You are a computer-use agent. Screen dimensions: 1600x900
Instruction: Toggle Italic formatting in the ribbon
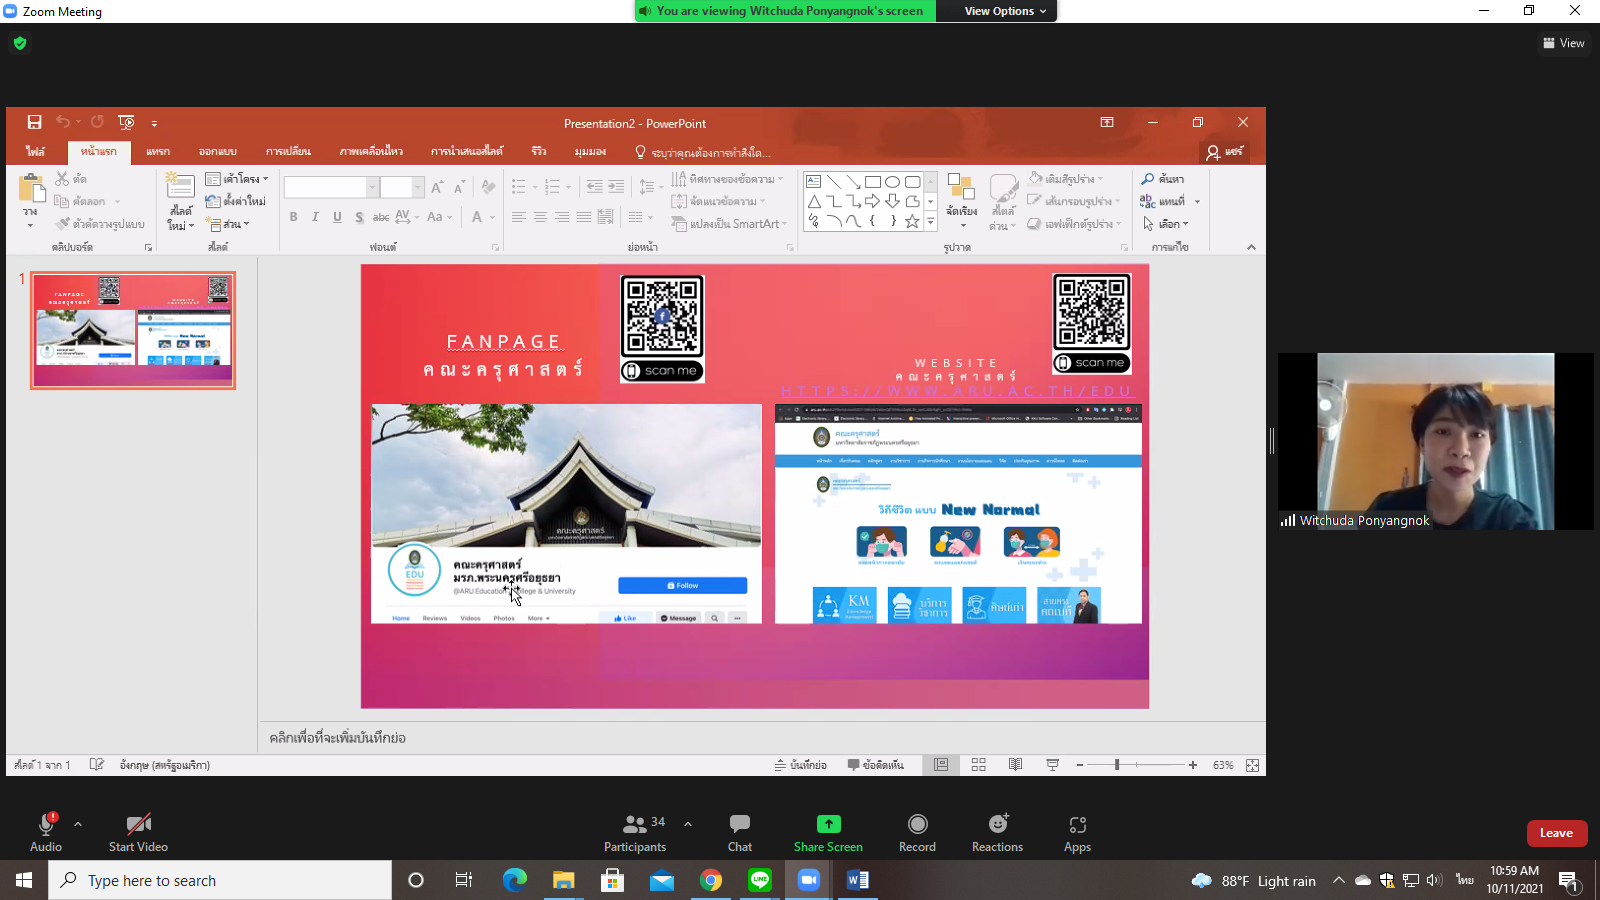pyautogui.click(x=315, y=217)
